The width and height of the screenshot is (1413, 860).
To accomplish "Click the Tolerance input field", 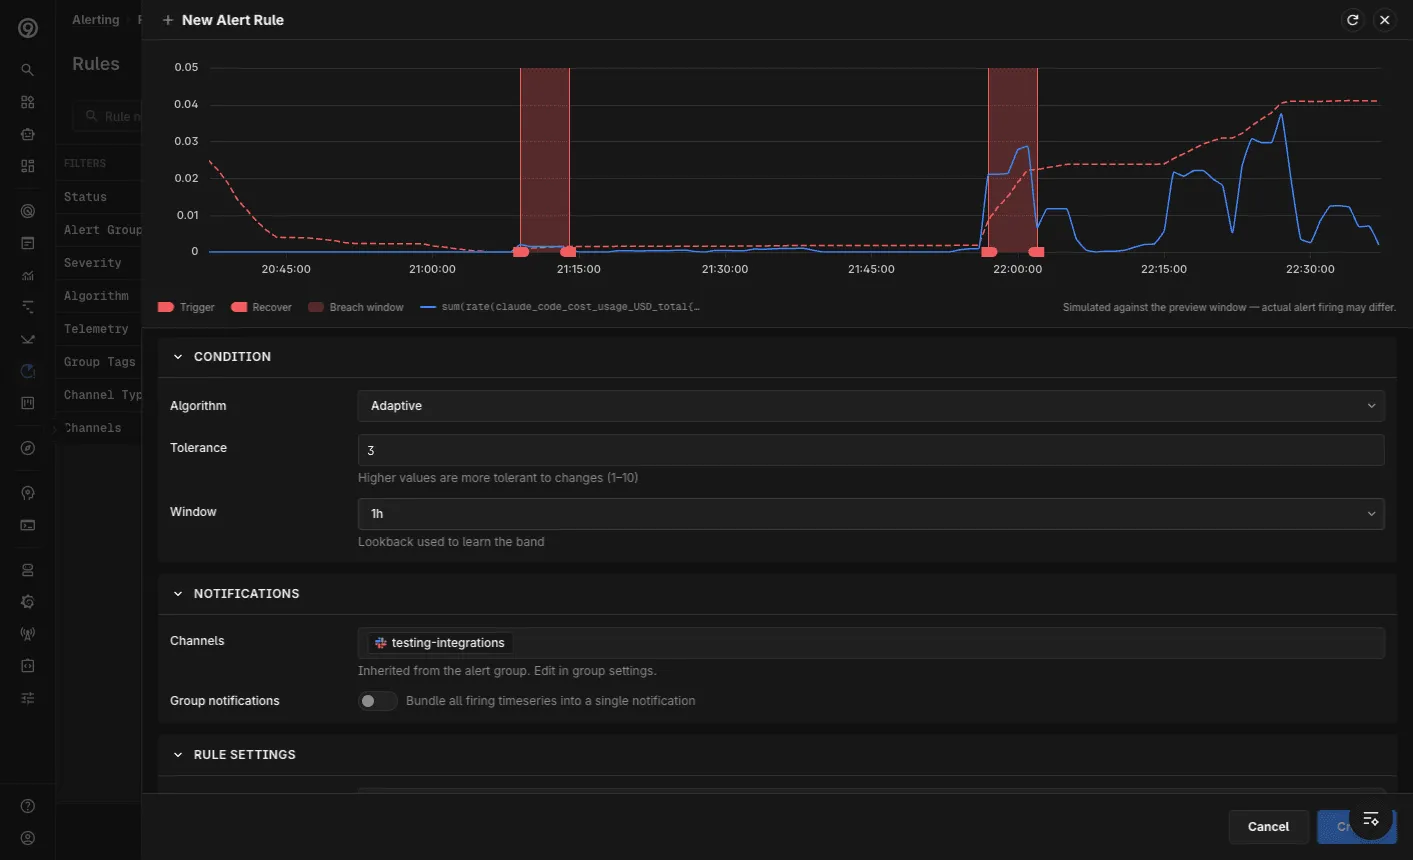I will coord(871,450).
